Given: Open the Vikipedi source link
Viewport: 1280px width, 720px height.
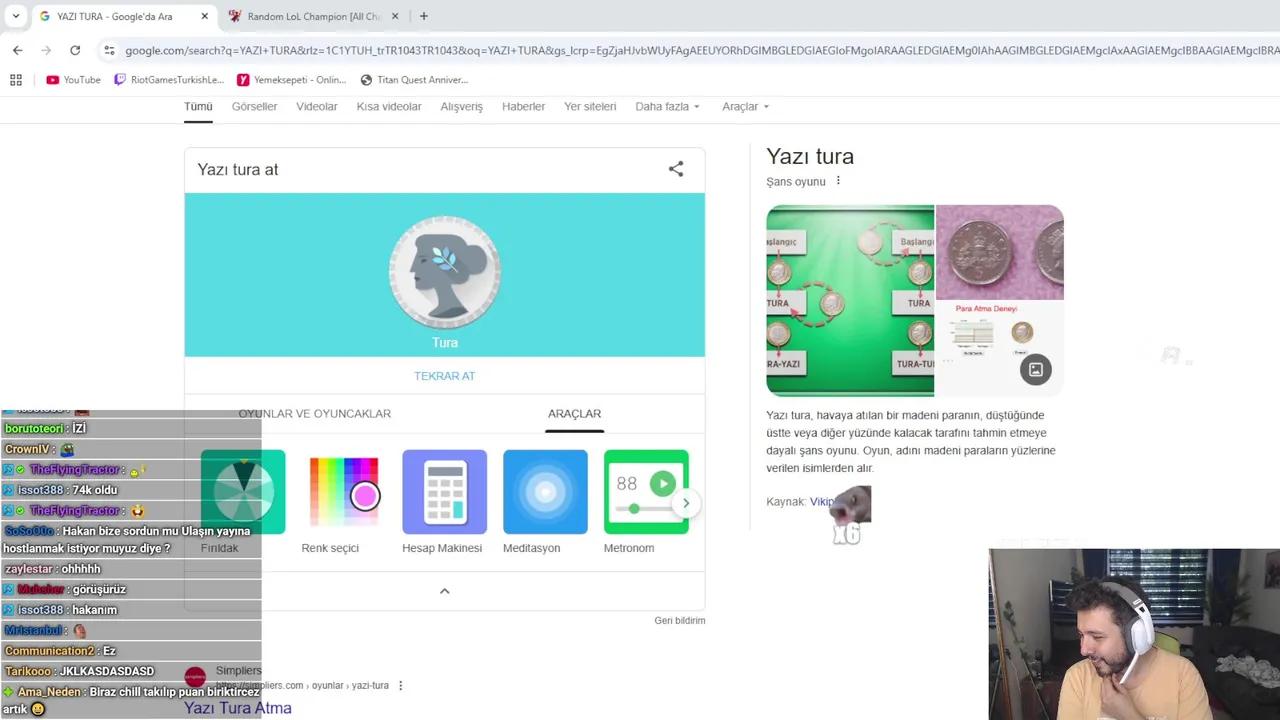Looking at the screenshot, I should click(x=823, y=502).
